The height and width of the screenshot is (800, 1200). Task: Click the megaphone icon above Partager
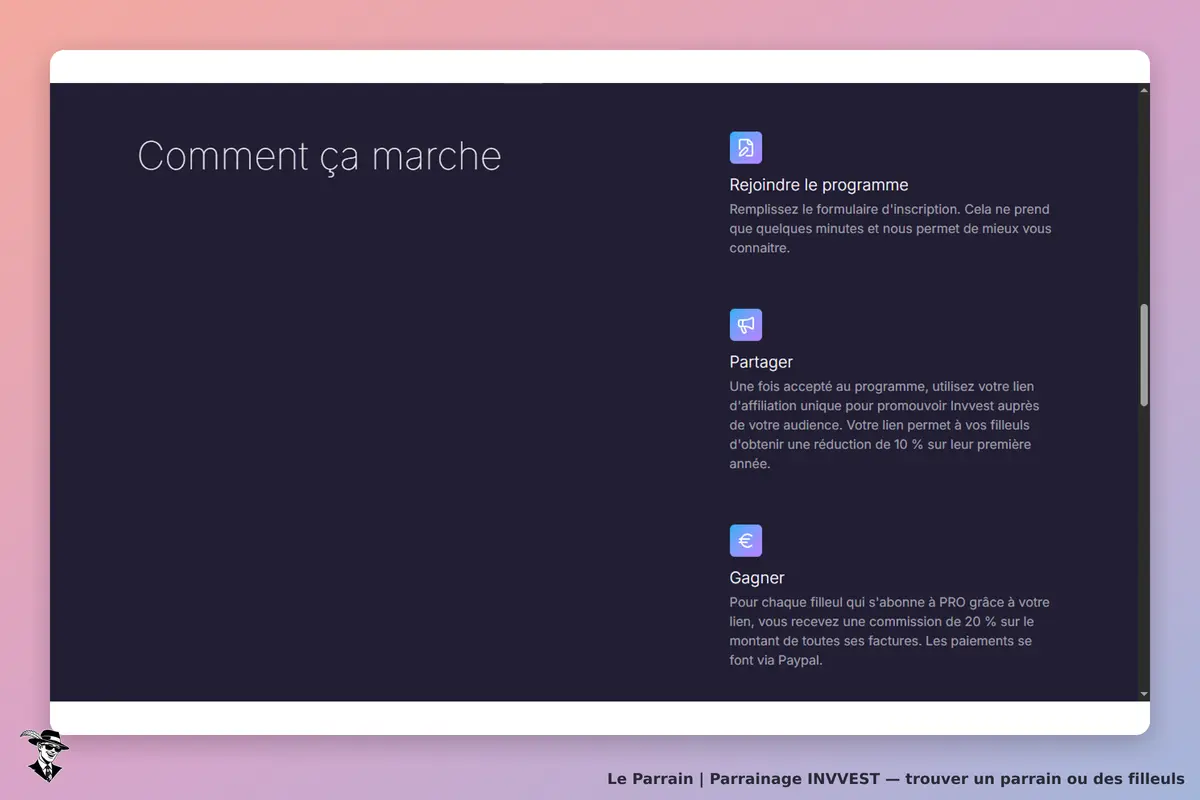coord(746,325)
